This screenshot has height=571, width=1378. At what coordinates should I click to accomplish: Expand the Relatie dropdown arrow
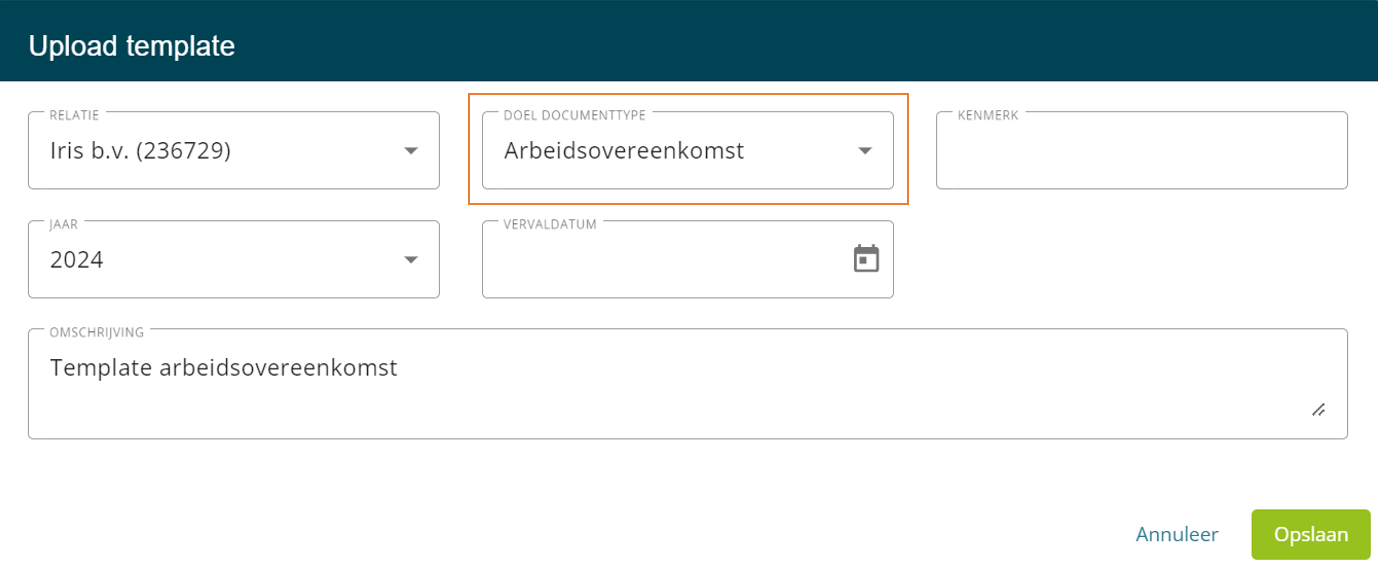pyautogui.click(x=410, y=151)
